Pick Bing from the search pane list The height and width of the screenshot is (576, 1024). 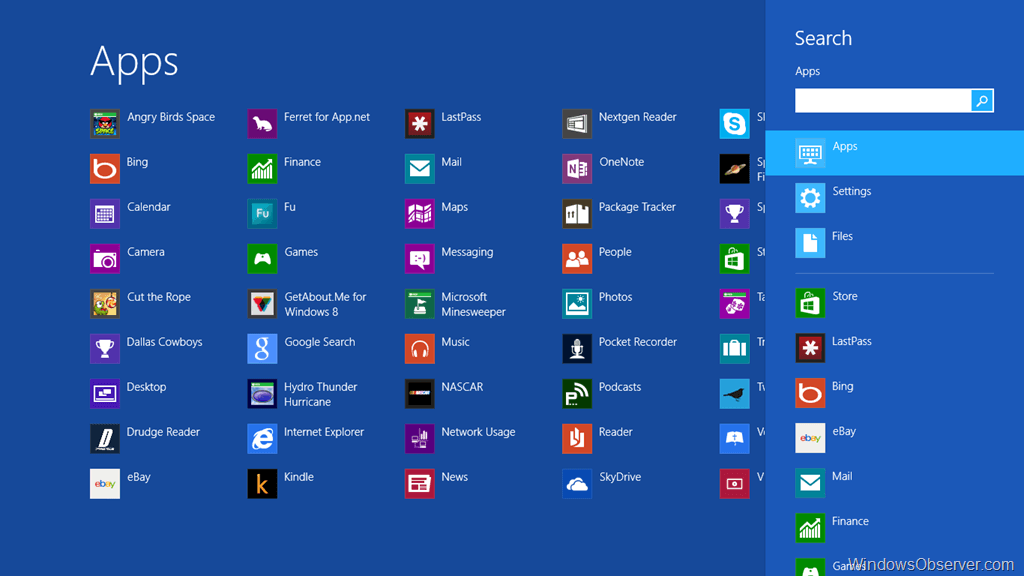coord(842,392)
